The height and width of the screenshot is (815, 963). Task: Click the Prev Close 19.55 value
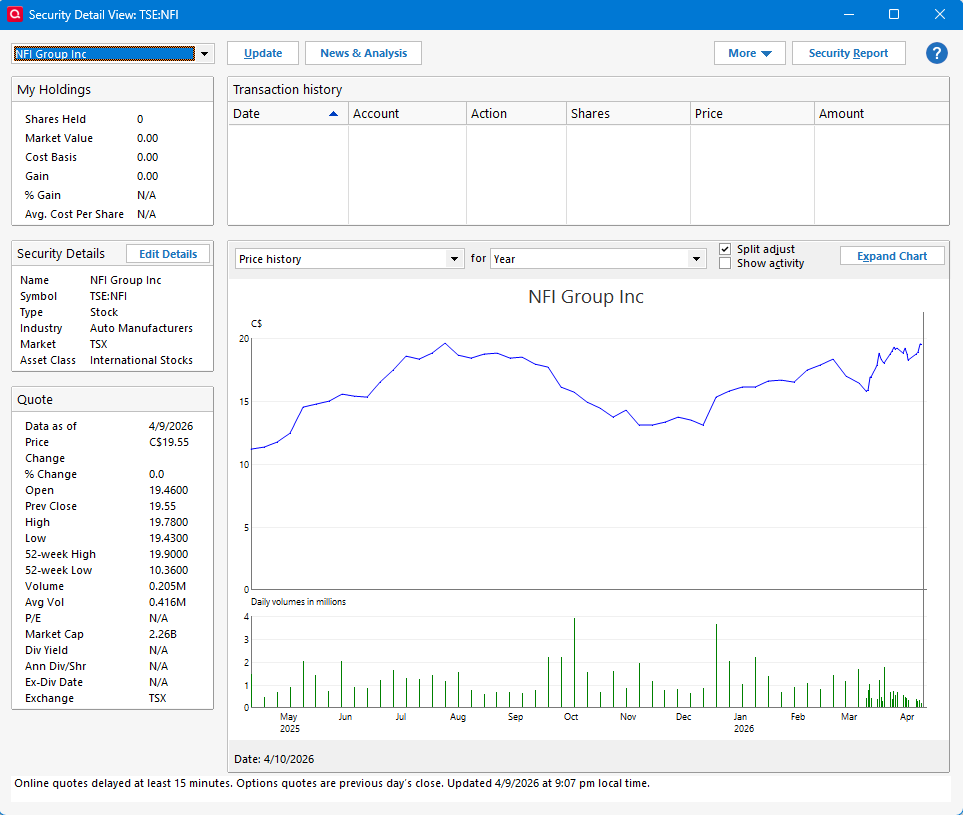point(162,507)
